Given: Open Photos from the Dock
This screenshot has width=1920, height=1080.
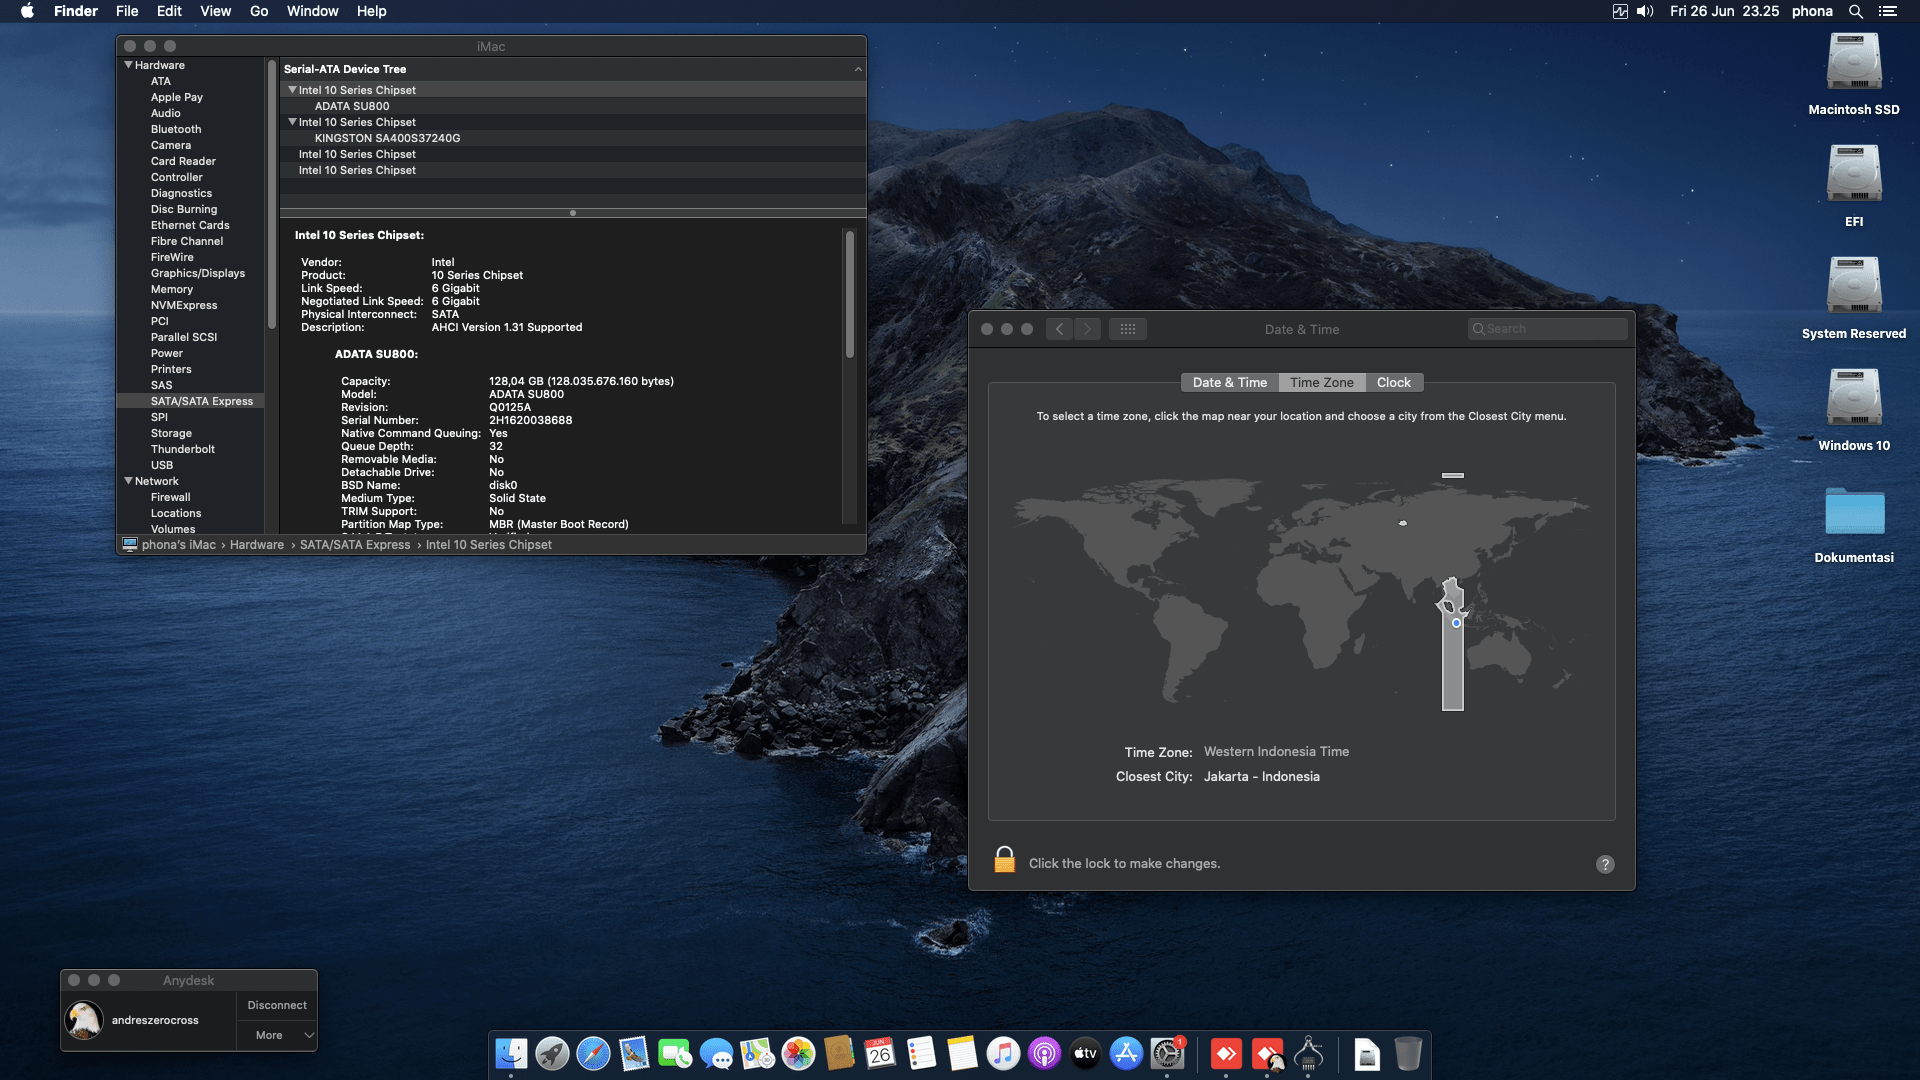Looking at the screenshot, I should (798, 1054).
